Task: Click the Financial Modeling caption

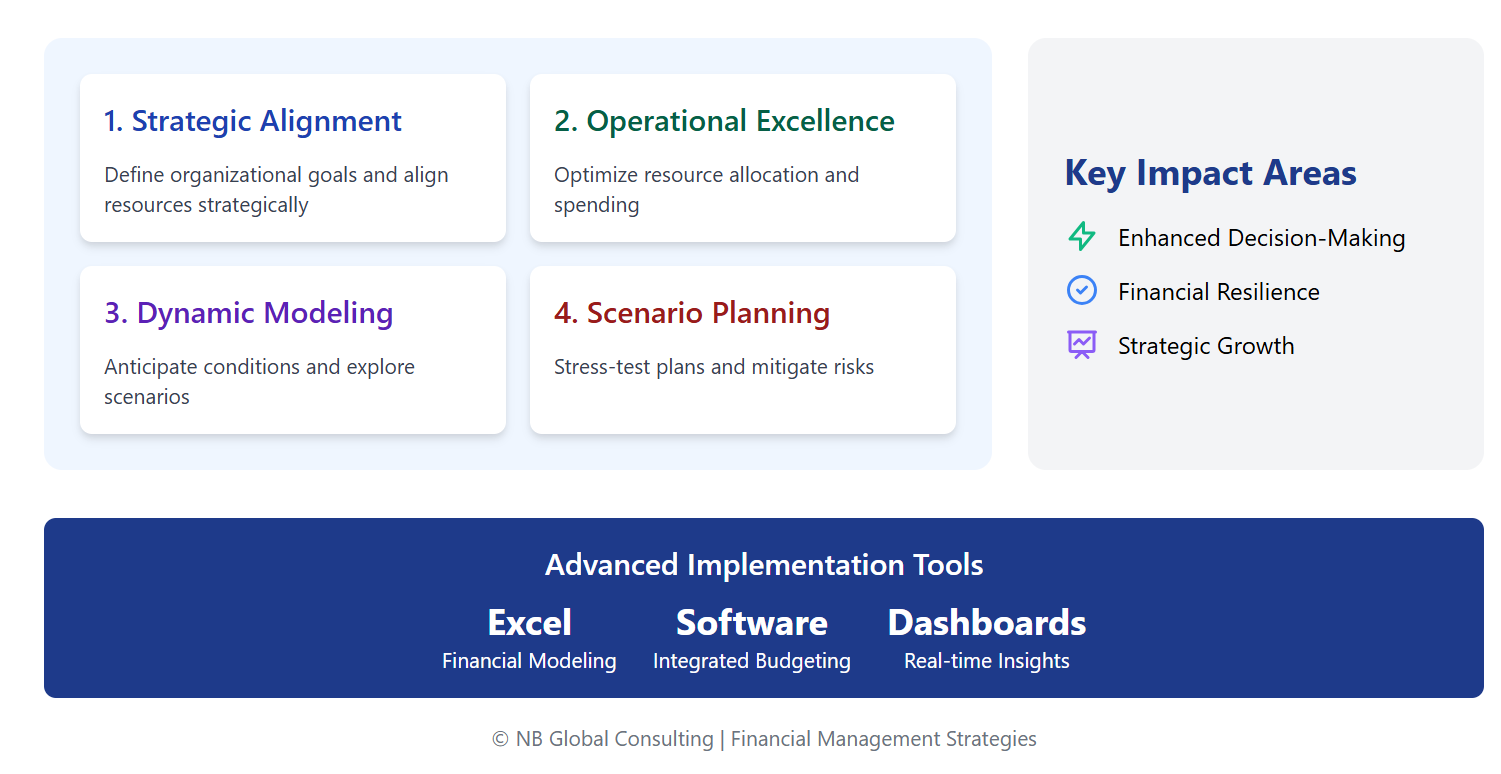Action: pyautogui.click(x=529, y=661)
